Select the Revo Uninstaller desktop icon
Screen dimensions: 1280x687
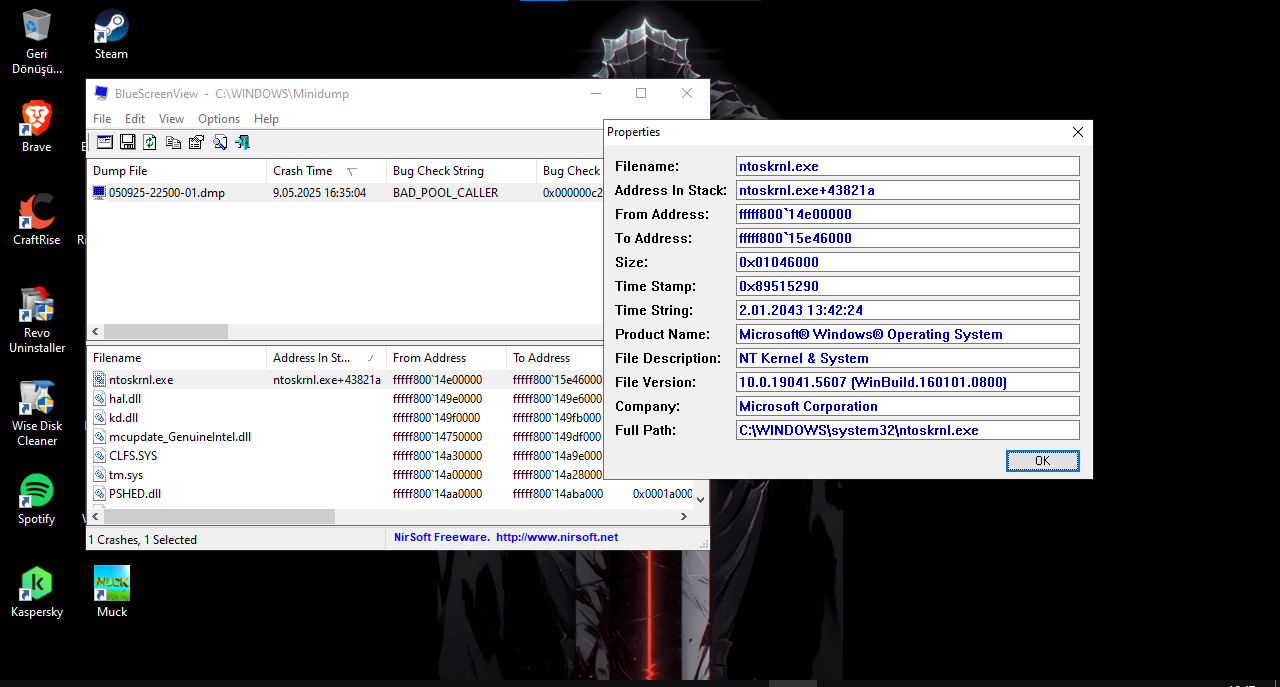coord(37,320)
